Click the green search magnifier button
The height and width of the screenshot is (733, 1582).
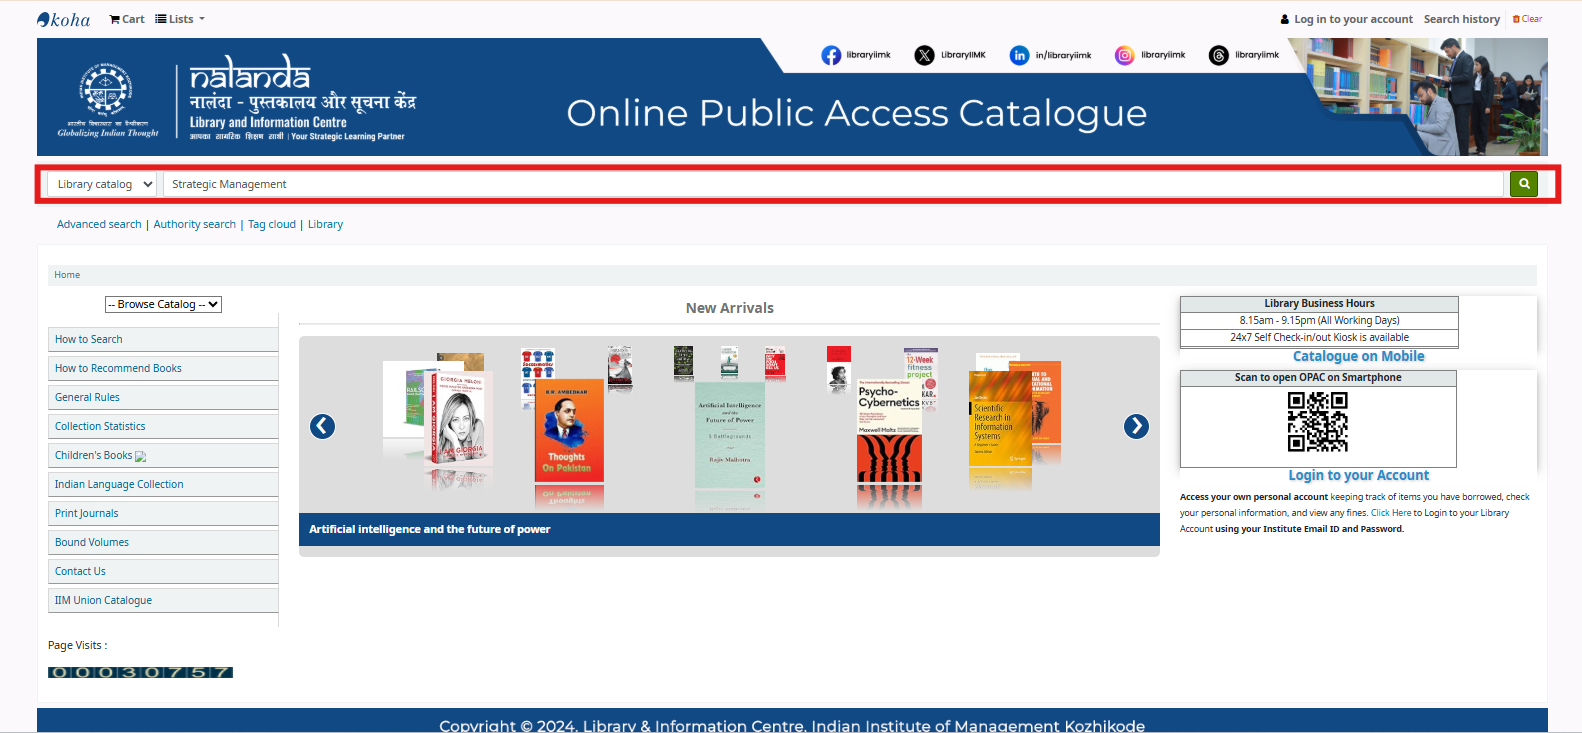coord(1523,184)
